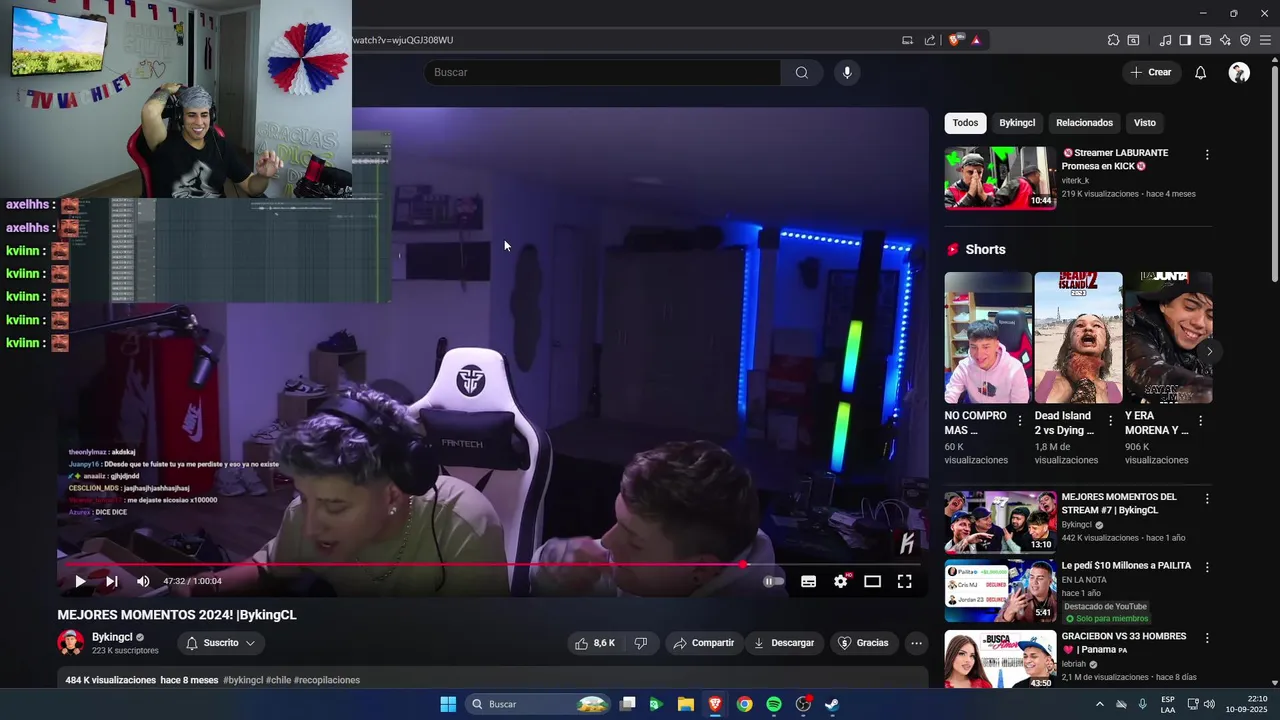Select the Visto filter chip
1280x720 pixels.
click(1144, 123)
